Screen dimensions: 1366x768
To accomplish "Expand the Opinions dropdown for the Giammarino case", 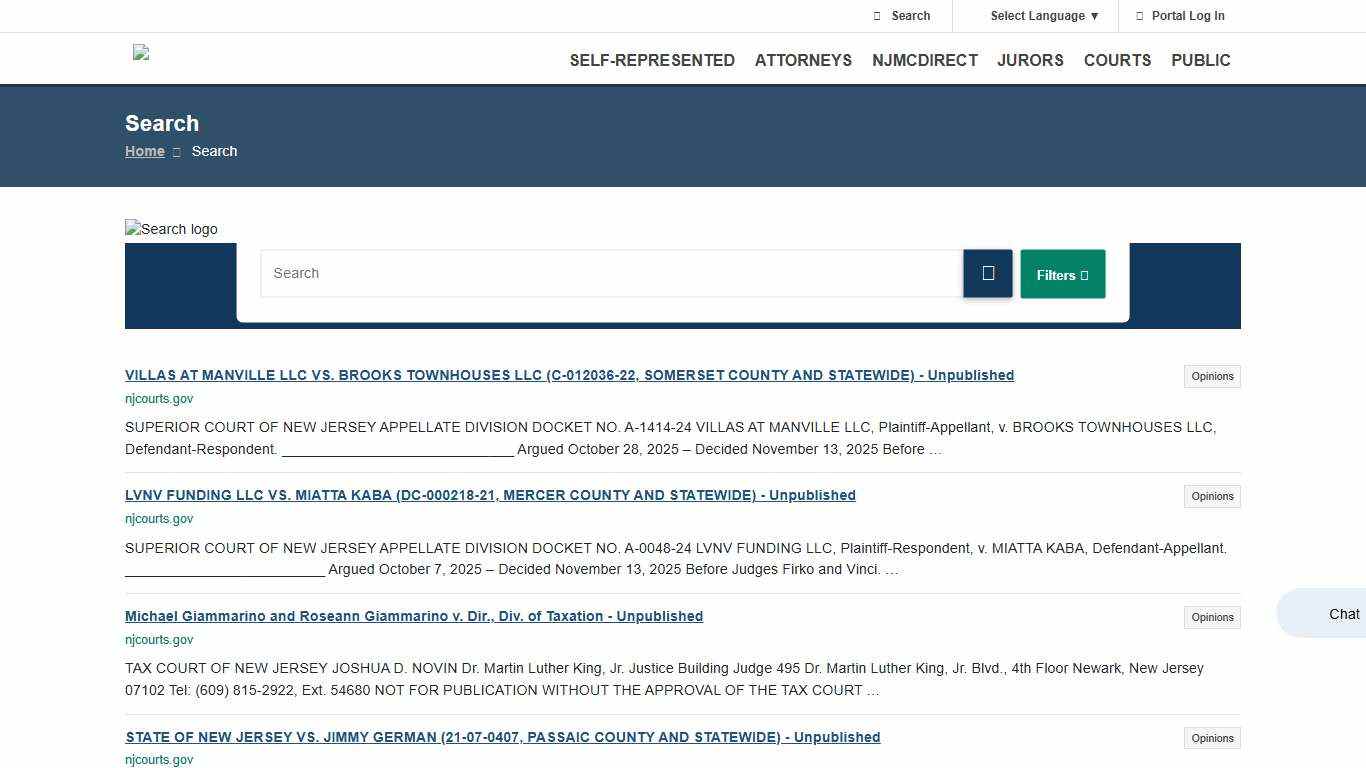I will (x=1211, y=617).
